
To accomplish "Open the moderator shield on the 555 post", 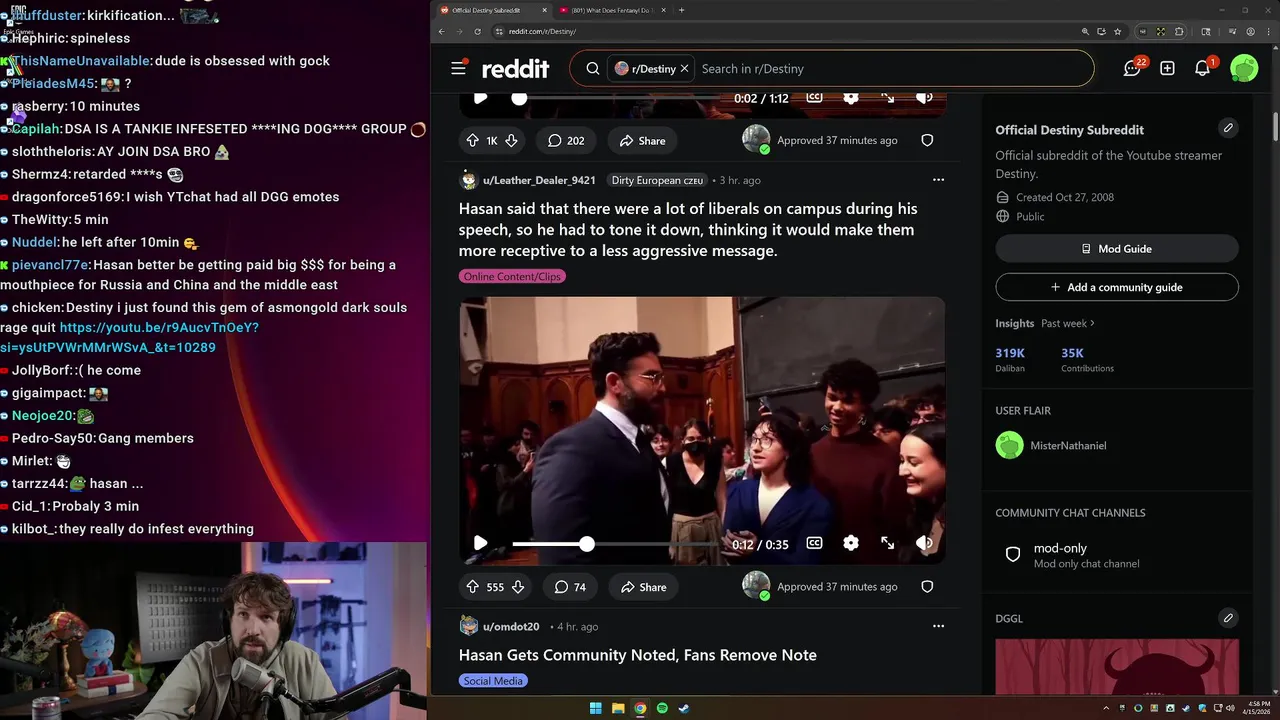I will [927, 587].
